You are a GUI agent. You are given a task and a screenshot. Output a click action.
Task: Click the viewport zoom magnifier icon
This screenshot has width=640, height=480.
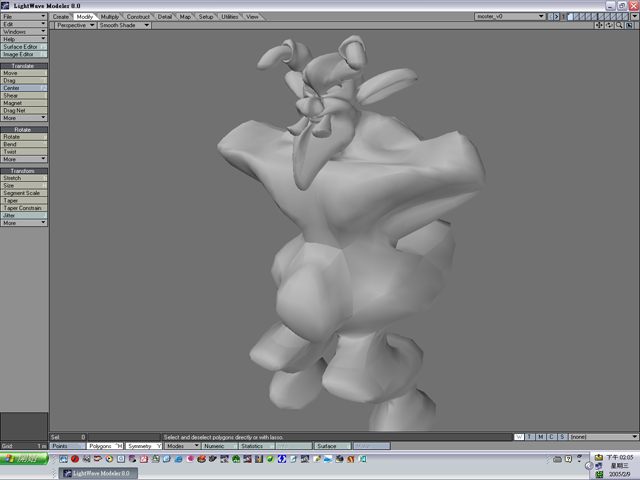[x=619, y=25]
